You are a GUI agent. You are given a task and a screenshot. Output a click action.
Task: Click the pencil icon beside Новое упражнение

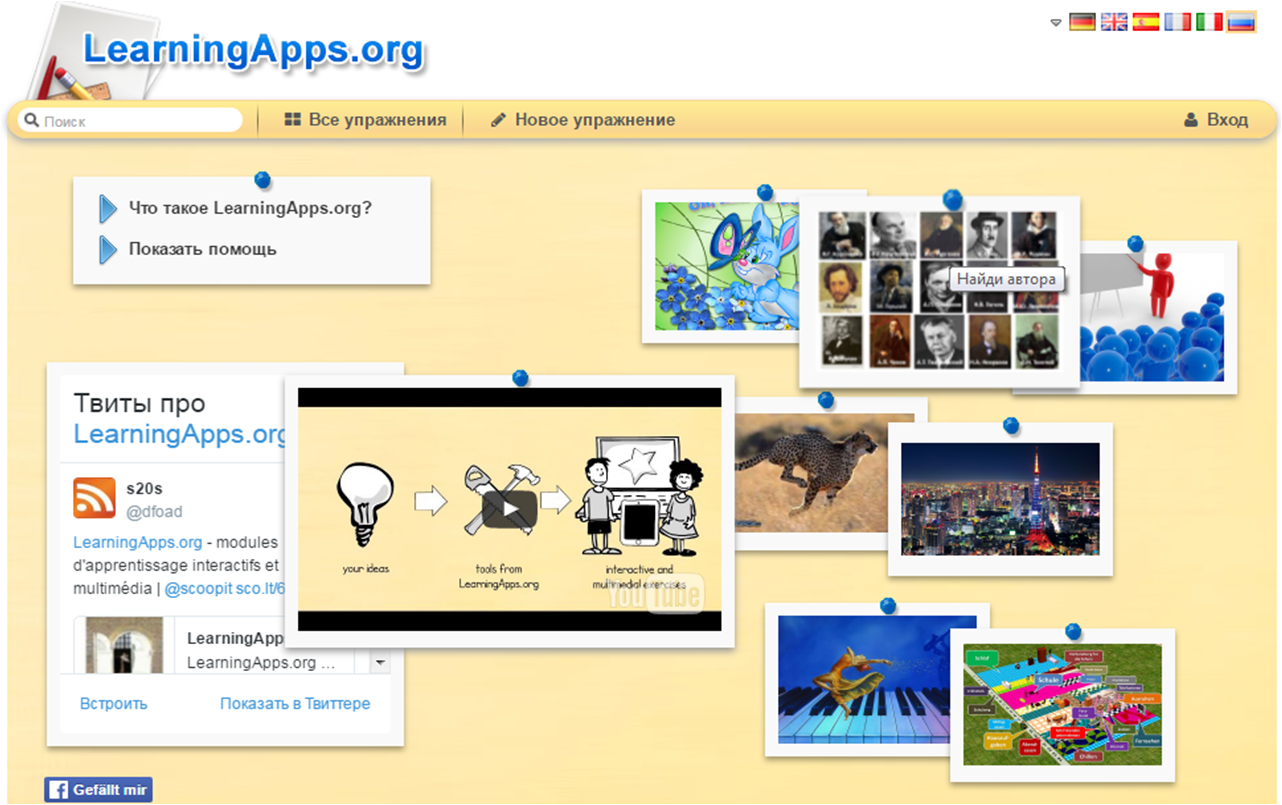[x=498, y=120]
